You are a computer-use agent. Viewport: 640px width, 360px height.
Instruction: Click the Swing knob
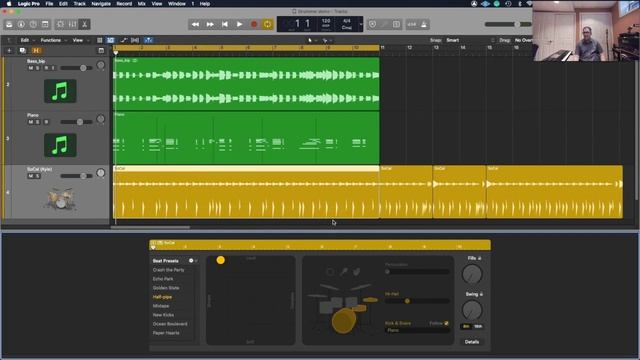pos(472,310)
